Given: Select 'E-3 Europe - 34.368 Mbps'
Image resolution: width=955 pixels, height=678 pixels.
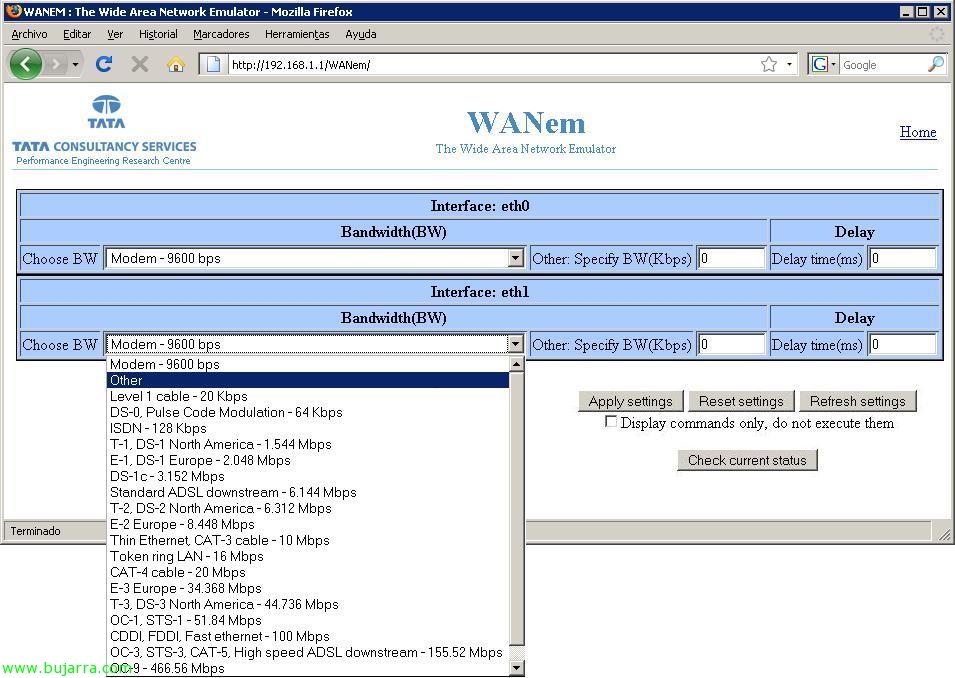Looking at the screenshot, I should coord(308,588).
